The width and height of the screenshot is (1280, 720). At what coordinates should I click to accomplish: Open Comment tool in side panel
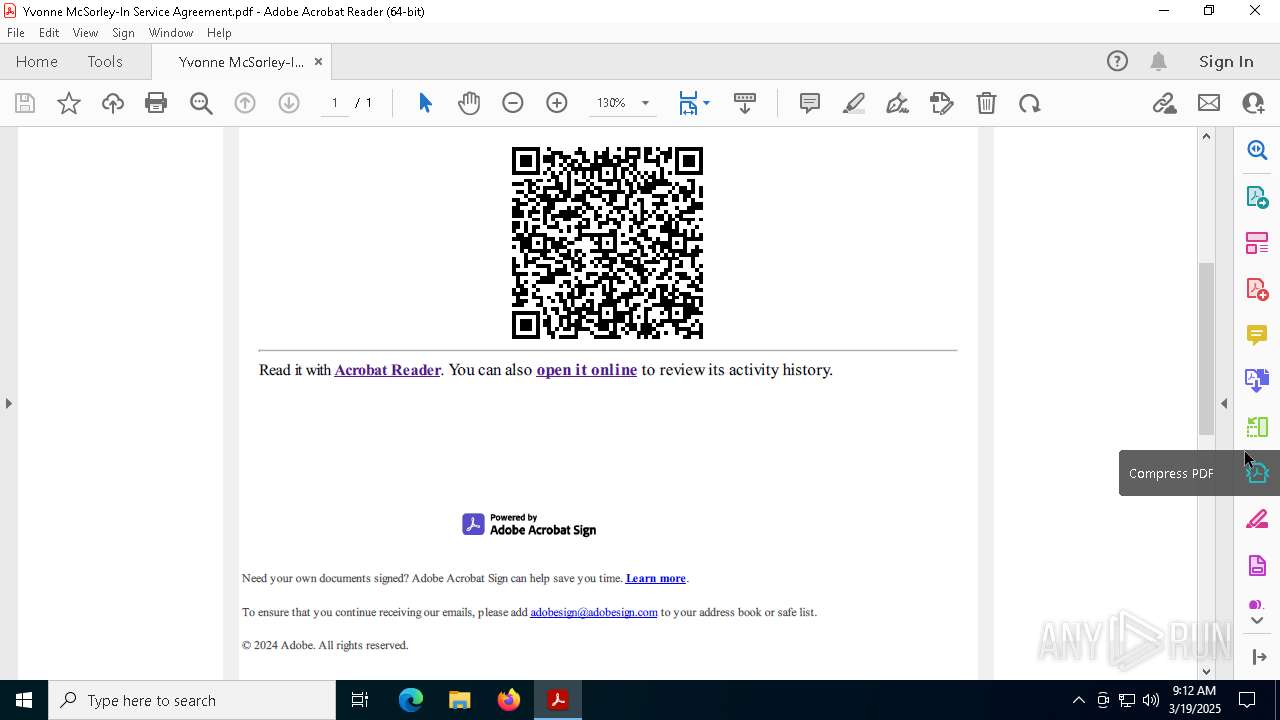[1257, 335]
